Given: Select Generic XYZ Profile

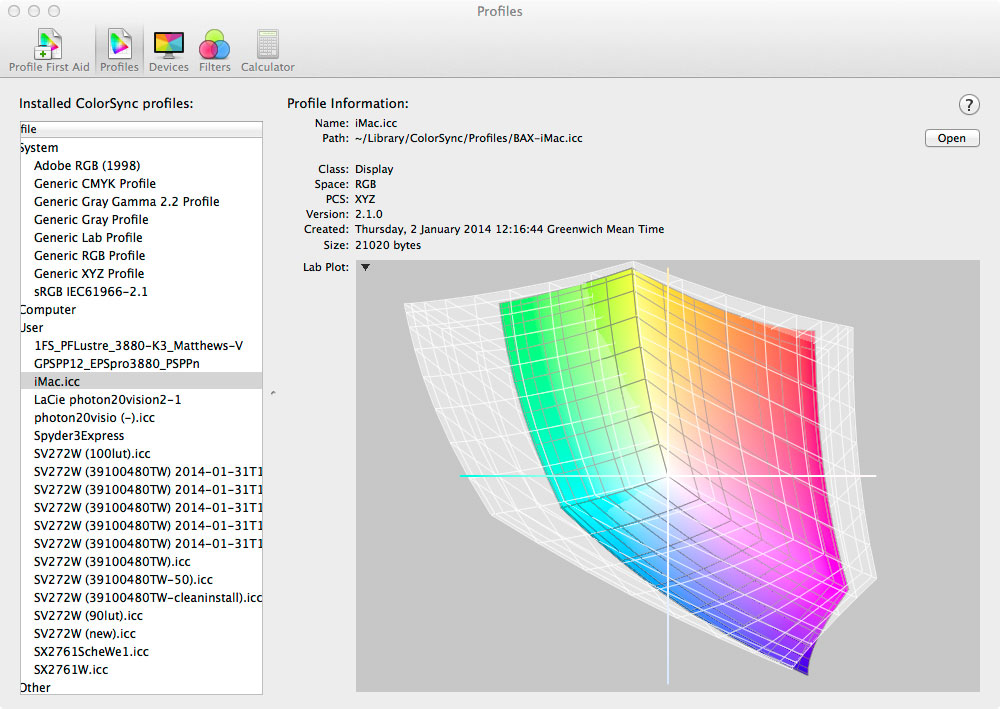Looking at the screenshot, I should pyautogui.click(x=141, y=274).
